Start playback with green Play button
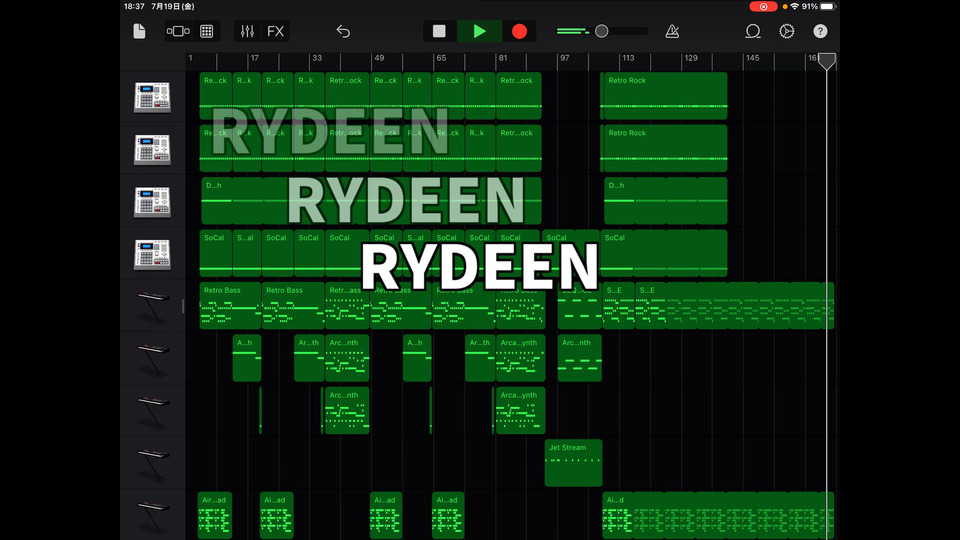 pyautogui.click(x=479, y=31)
